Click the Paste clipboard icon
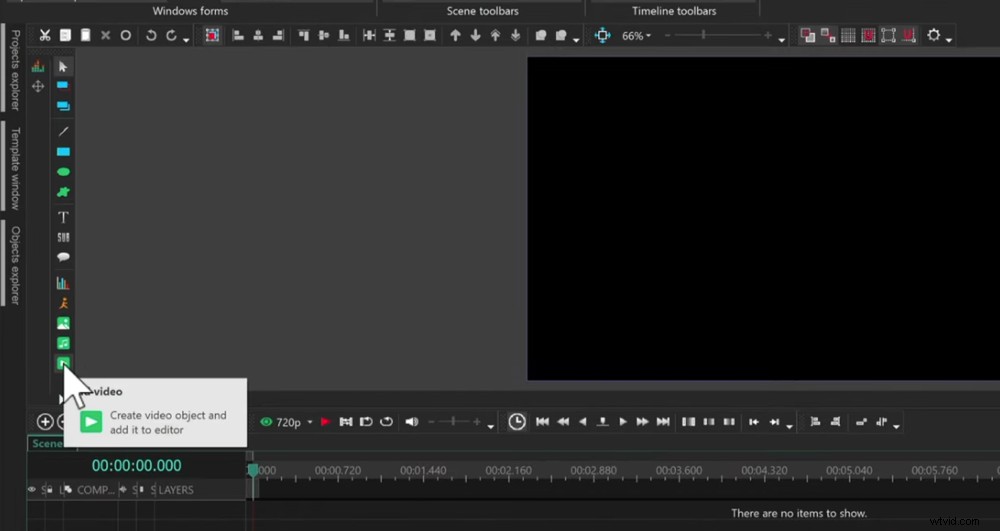 (85, 36)
